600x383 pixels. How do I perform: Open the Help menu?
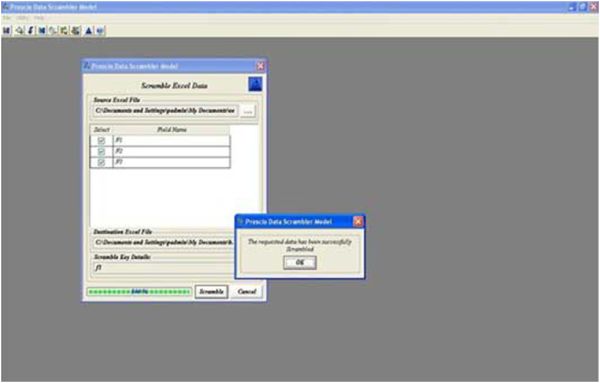(39, 18)
